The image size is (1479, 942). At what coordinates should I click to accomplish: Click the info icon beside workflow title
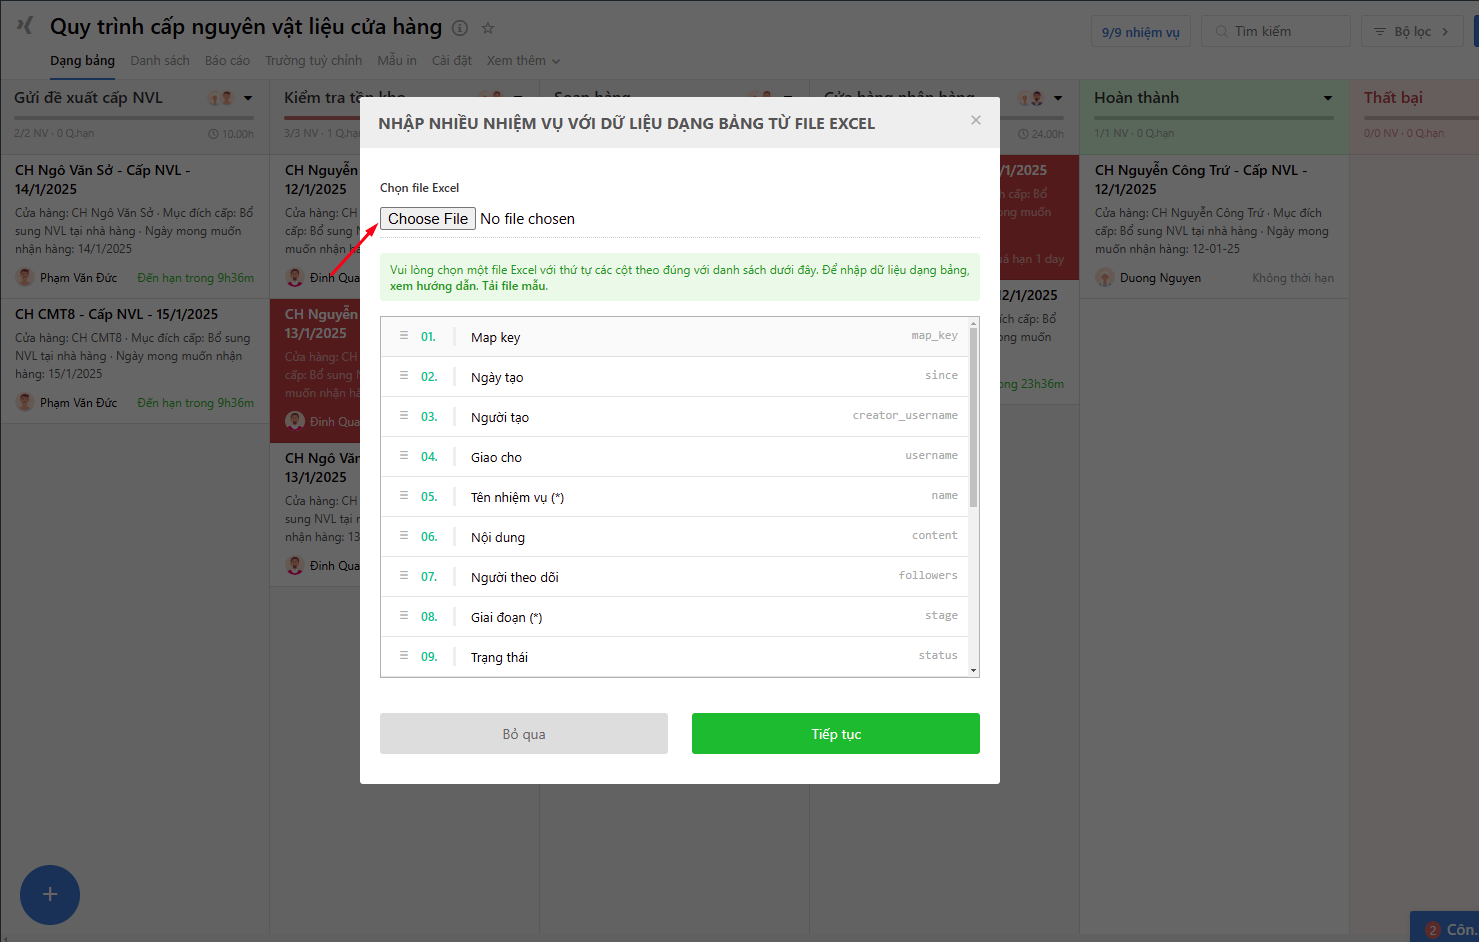click(x=460, y=28)
